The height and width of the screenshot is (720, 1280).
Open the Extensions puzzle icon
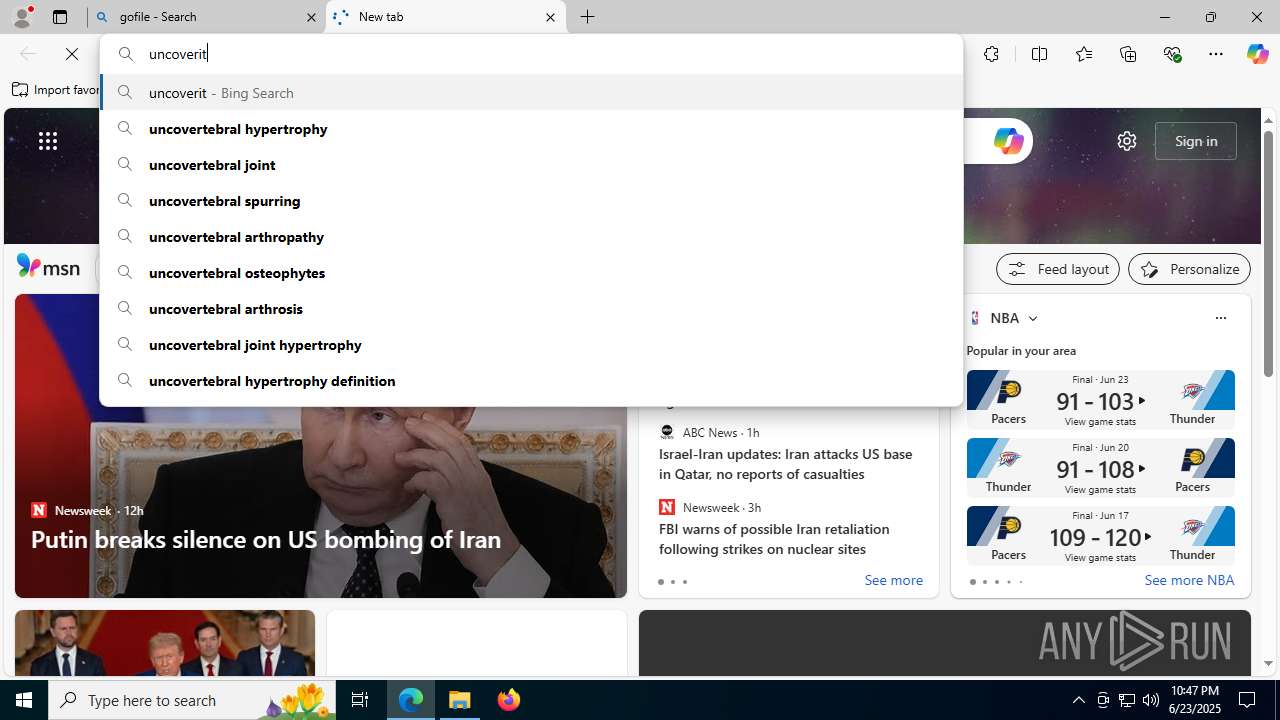(991, 54)
